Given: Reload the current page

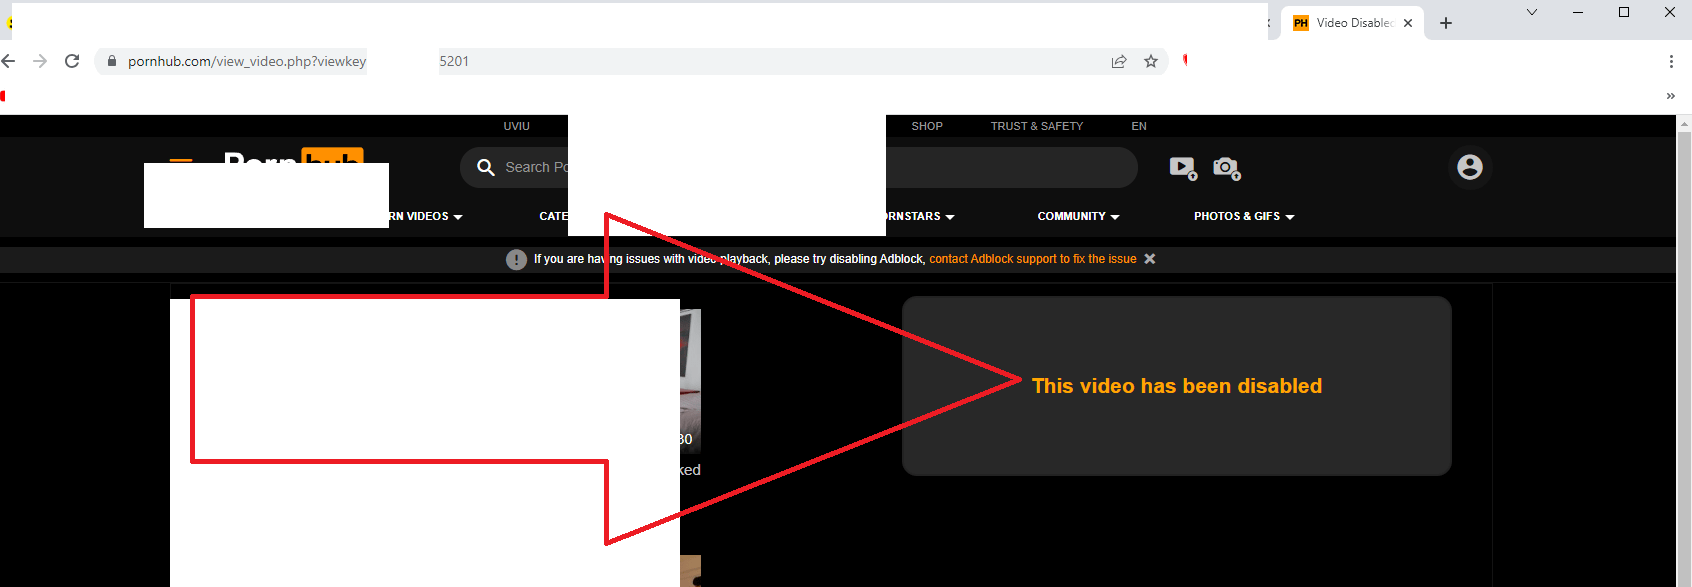Looking at the screenshot, I should 72,61.
